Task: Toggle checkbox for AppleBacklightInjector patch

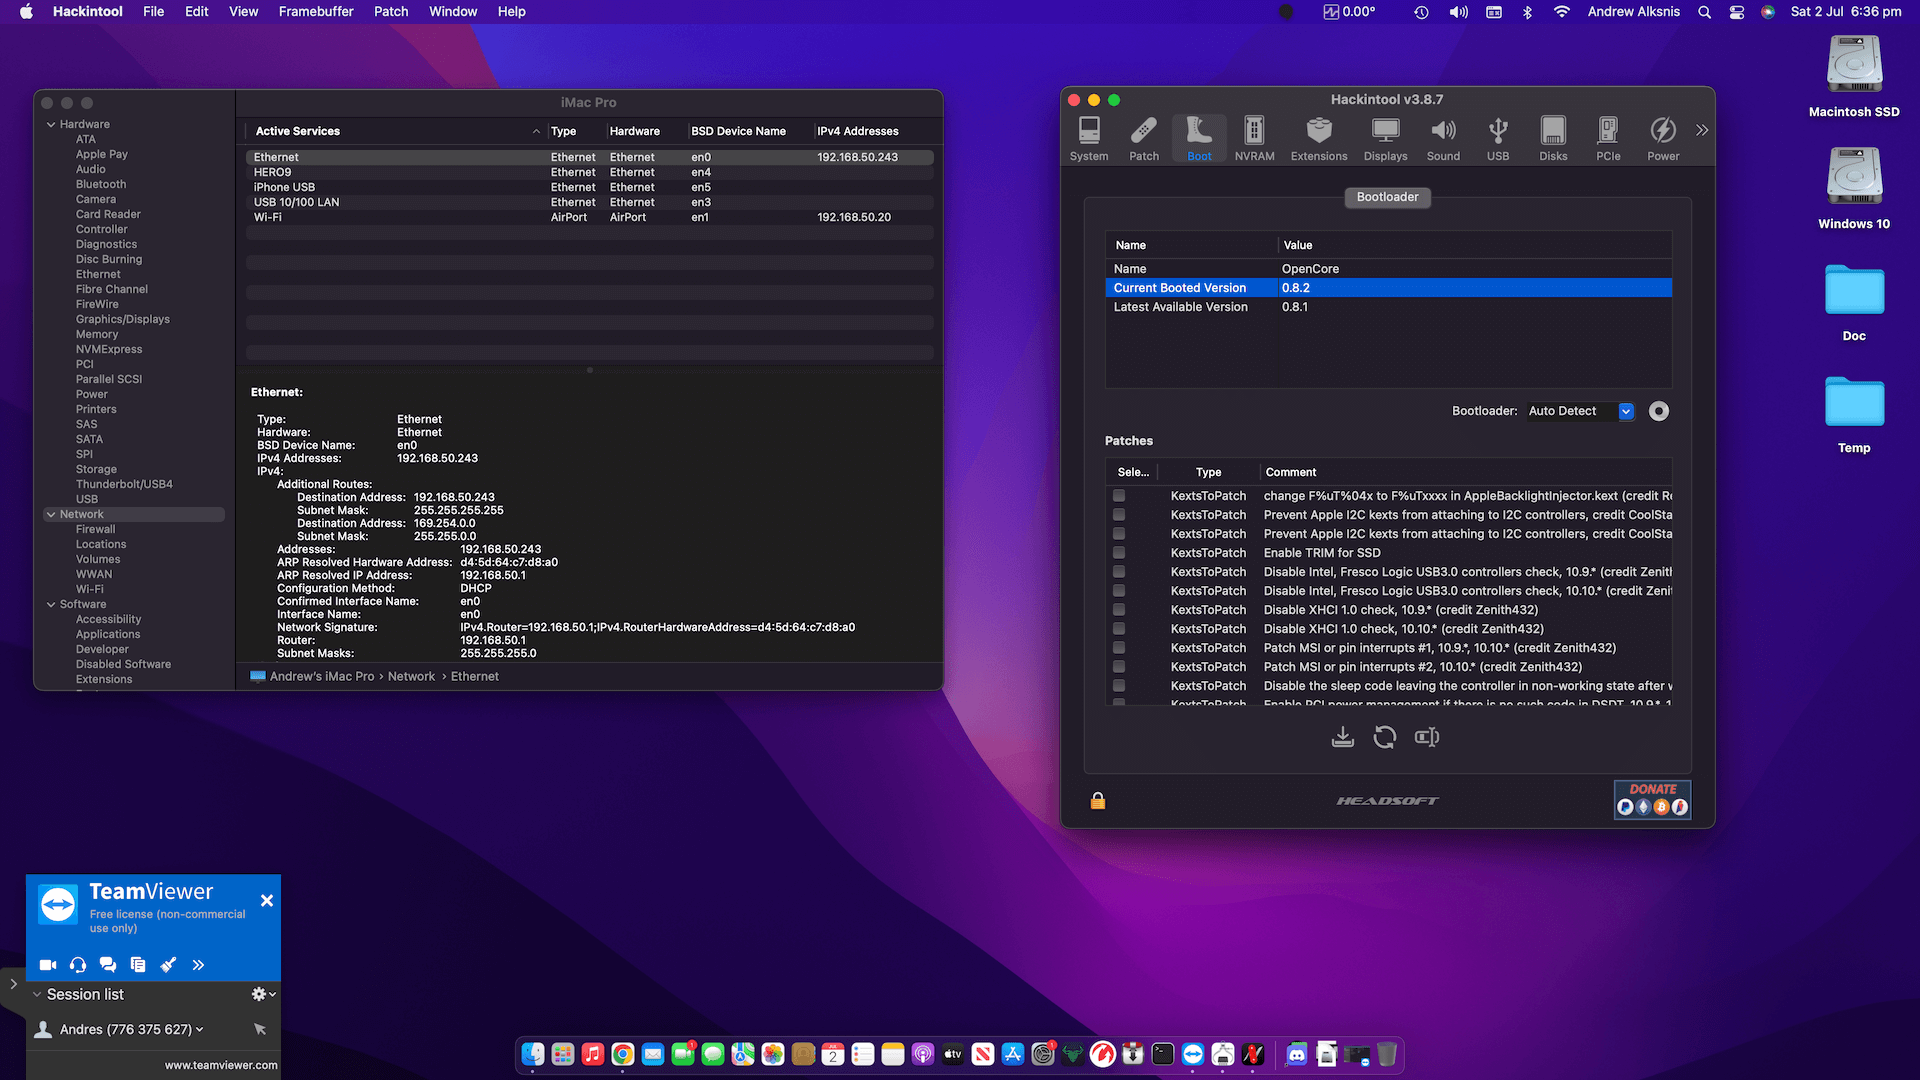Action: 1119,496
